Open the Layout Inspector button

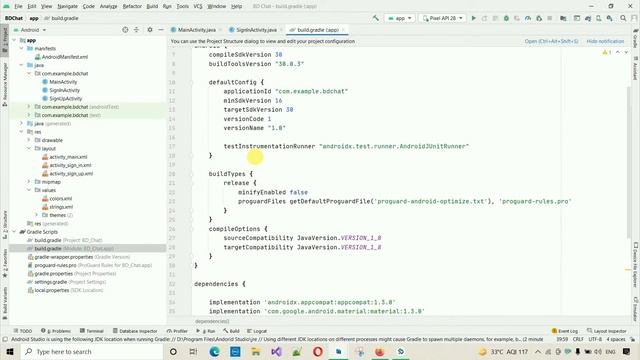(607, 331)
